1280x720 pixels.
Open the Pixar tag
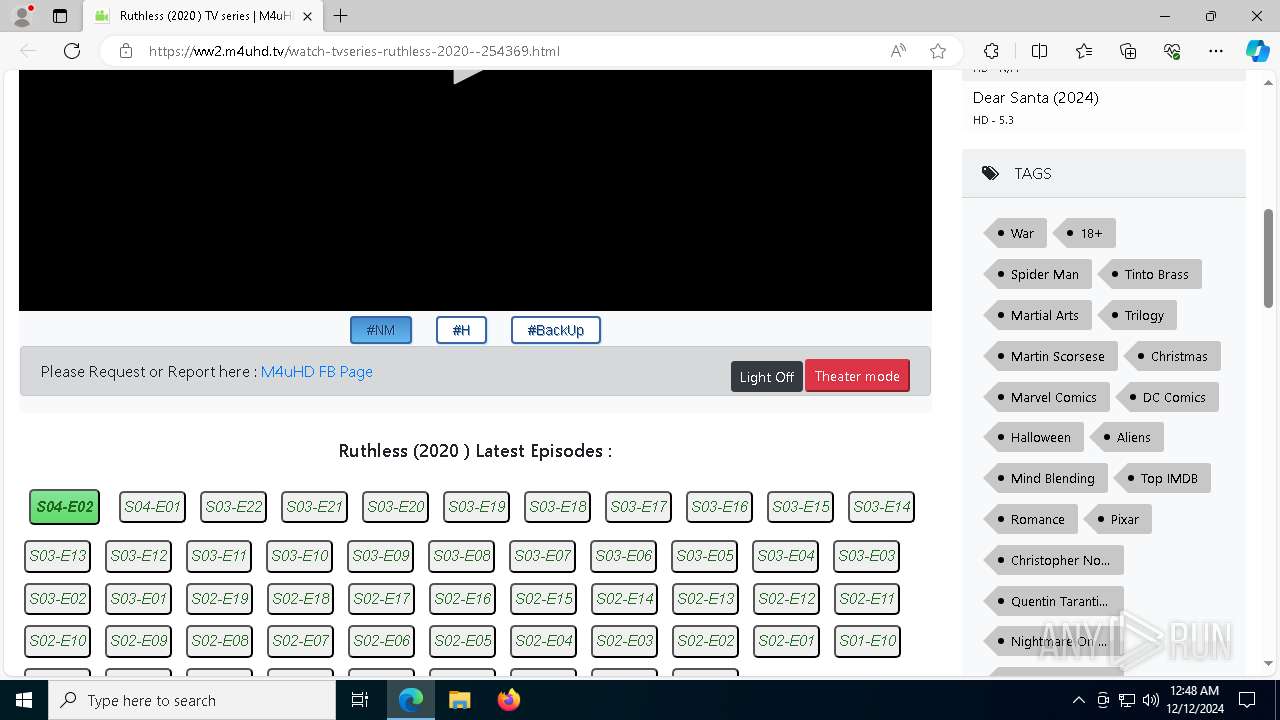[1118, 519]
